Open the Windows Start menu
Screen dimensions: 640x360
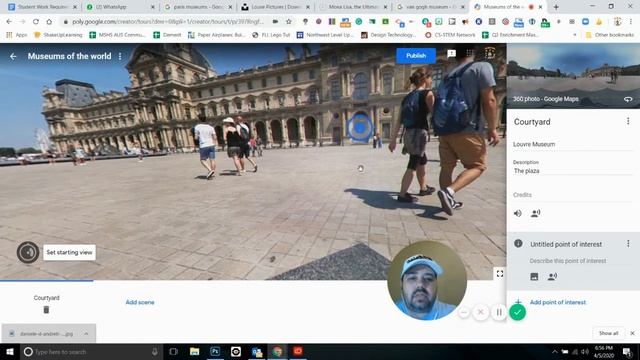[x=10, y=351]
